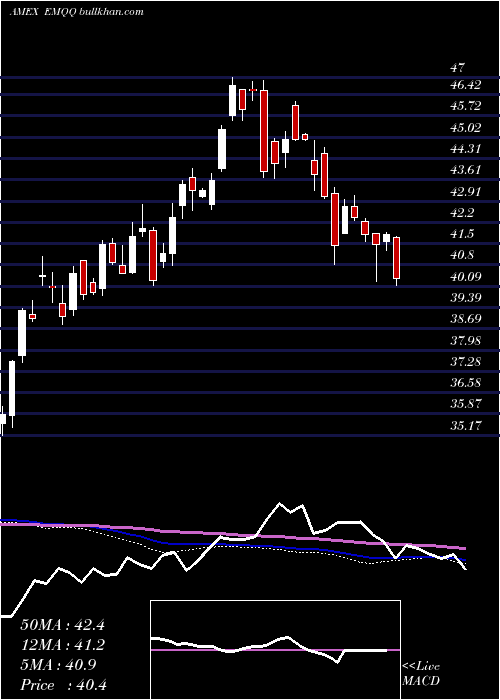Click the 42.2 price axis label
The width and height of the screenshot is (500, 700).
click(x=462, y=213)
